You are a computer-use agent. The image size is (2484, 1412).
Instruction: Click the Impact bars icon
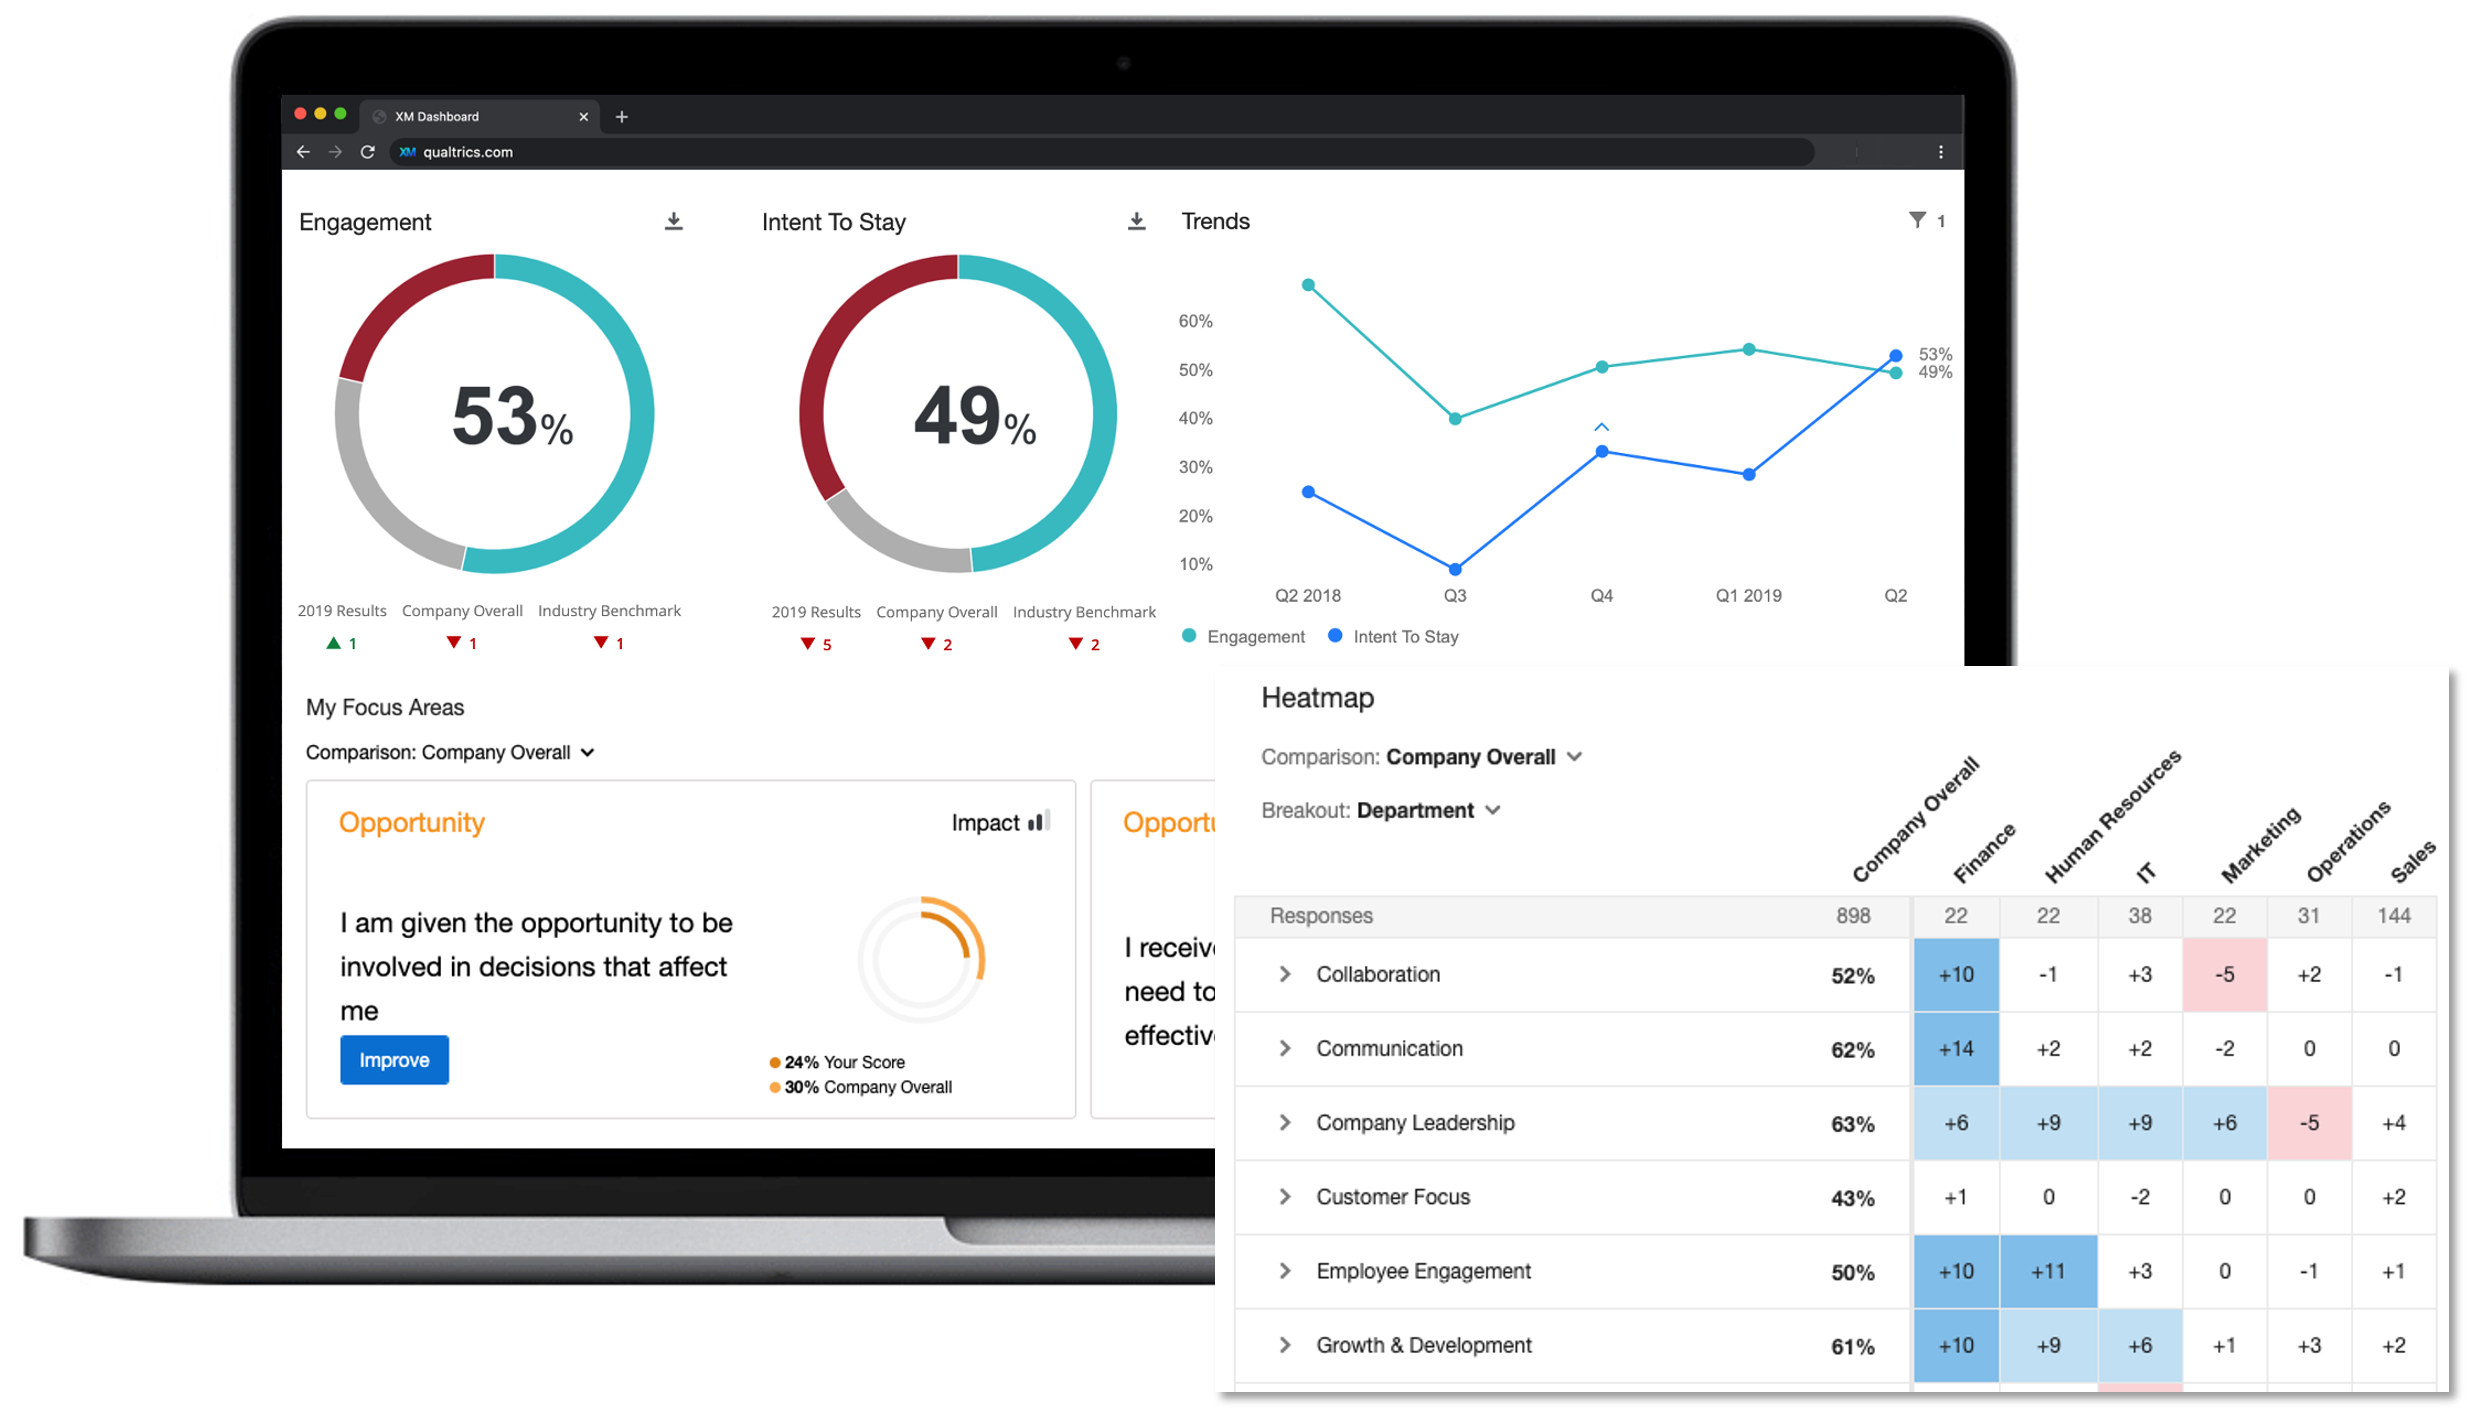(1039, 822)
